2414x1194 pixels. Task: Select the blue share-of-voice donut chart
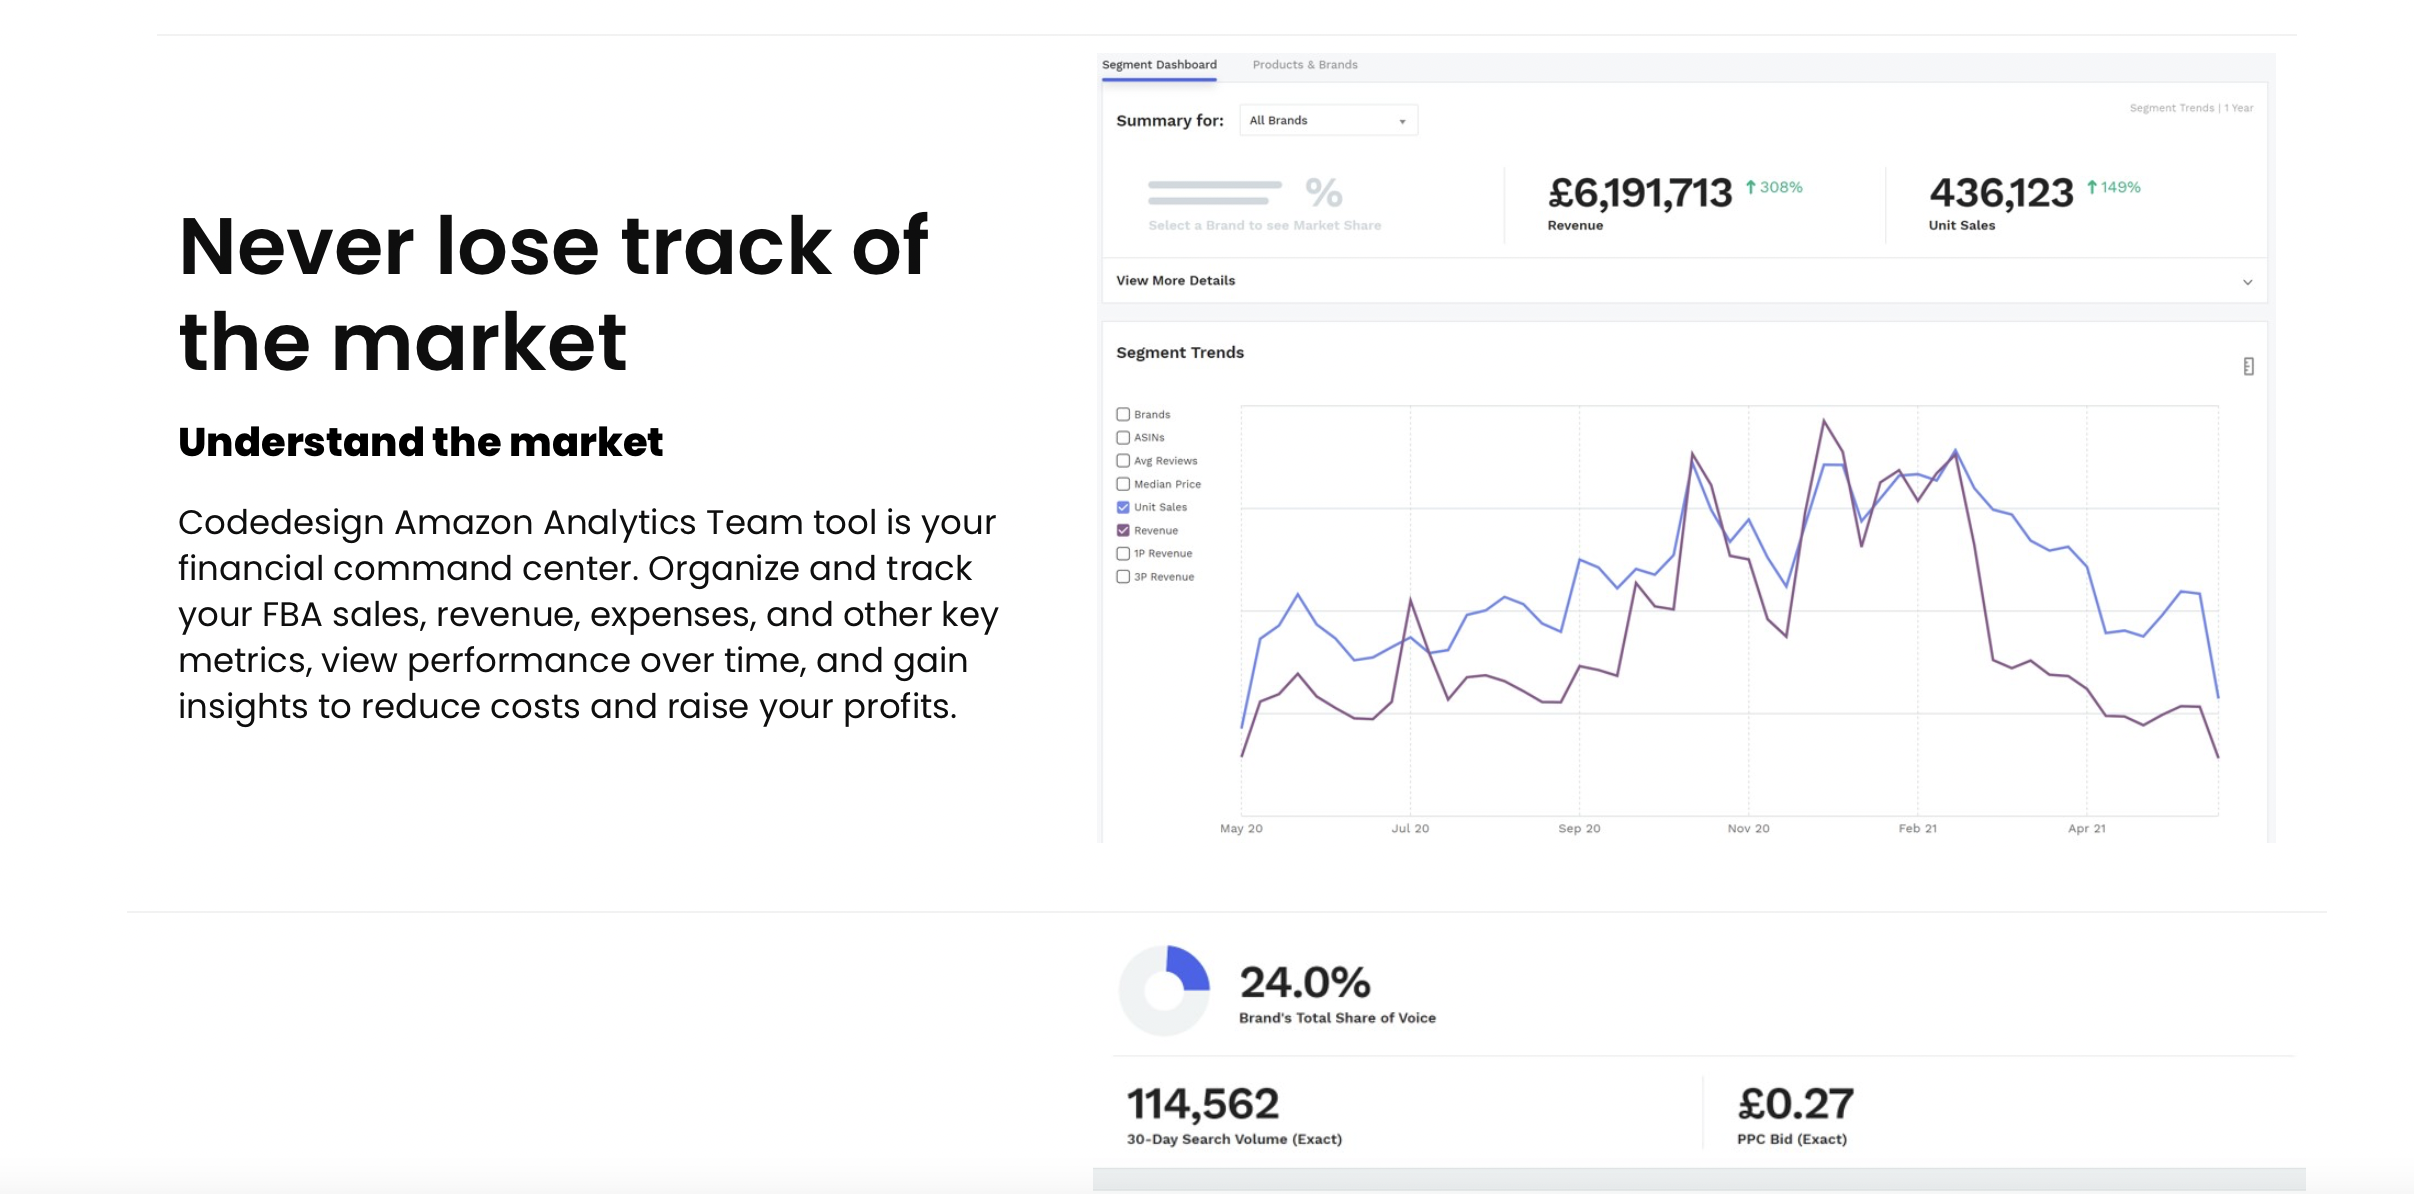pyautogui.click(x=1166, y=989)
